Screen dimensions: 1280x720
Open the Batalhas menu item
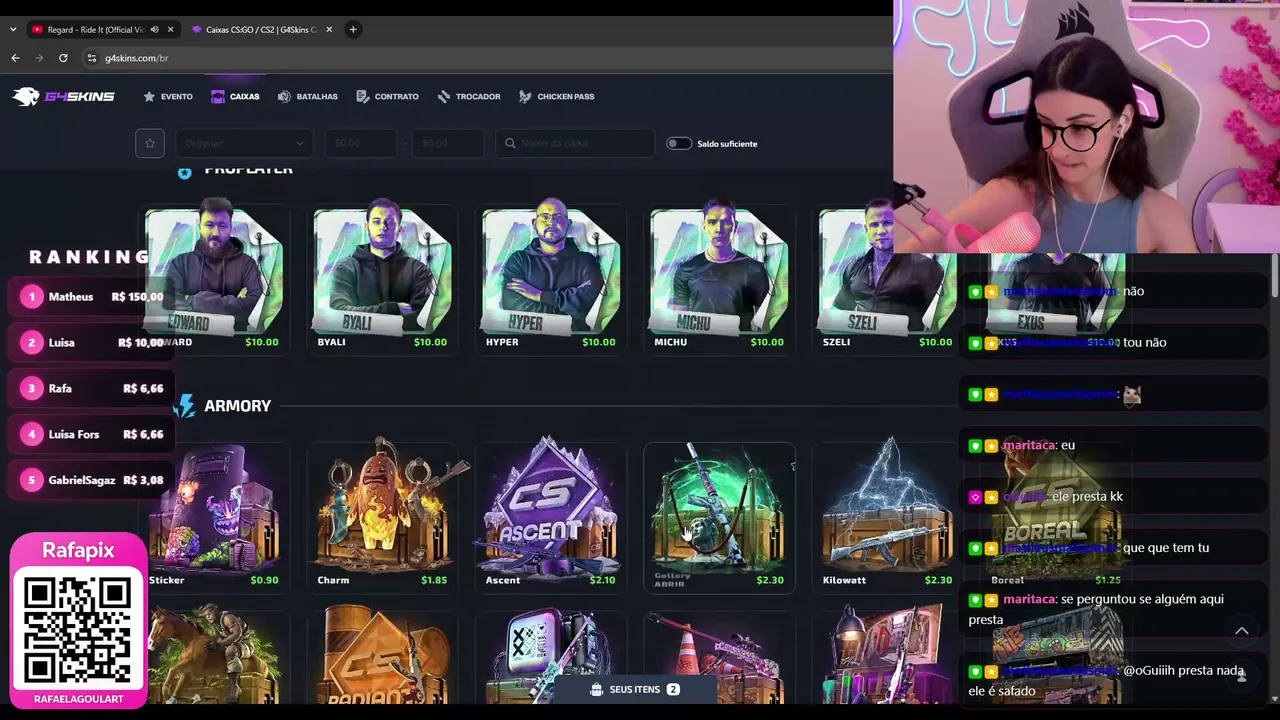308,97
